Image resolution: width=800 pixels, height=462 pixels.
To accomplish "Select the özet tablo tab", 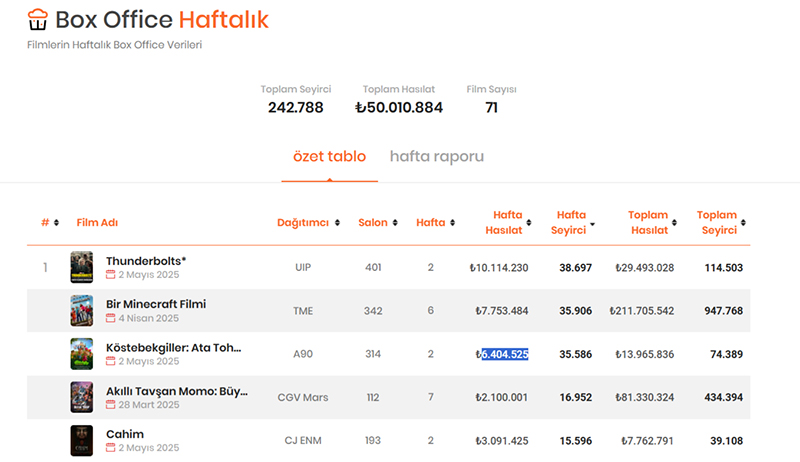I will 329,157.
